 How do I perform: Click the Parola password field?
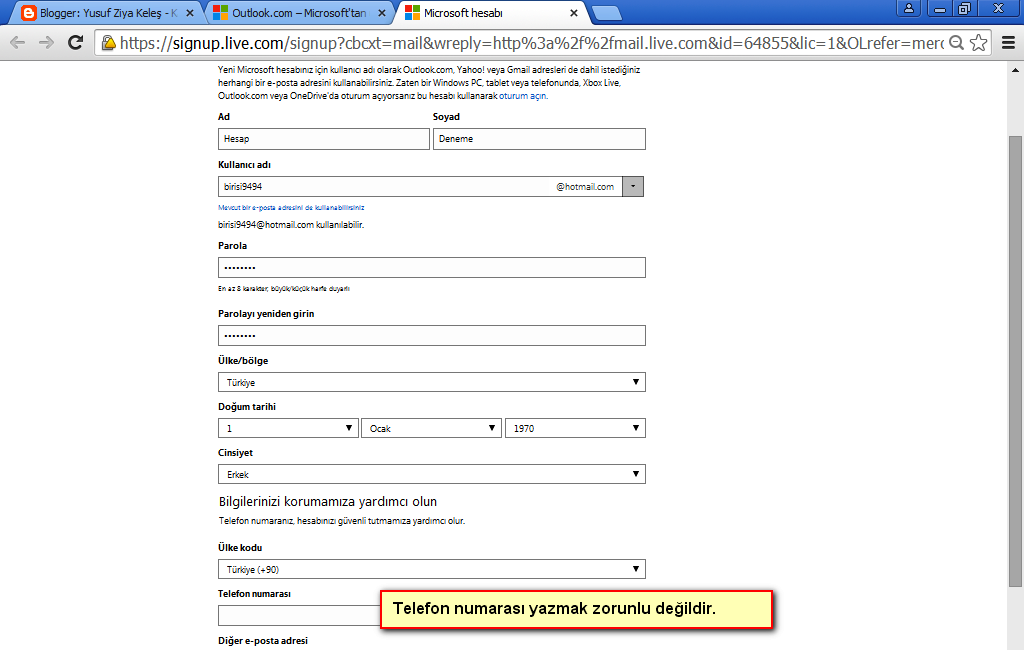[x=432, y=268]
